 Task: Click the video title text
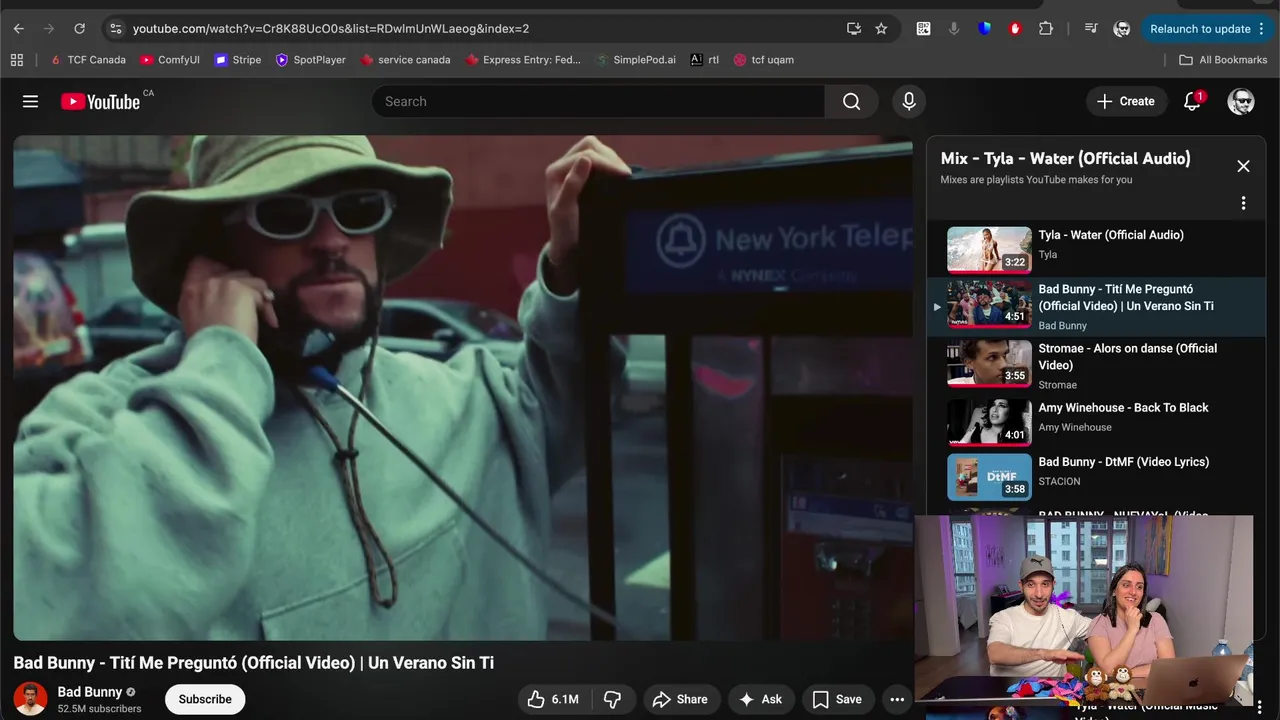(254, 663)
